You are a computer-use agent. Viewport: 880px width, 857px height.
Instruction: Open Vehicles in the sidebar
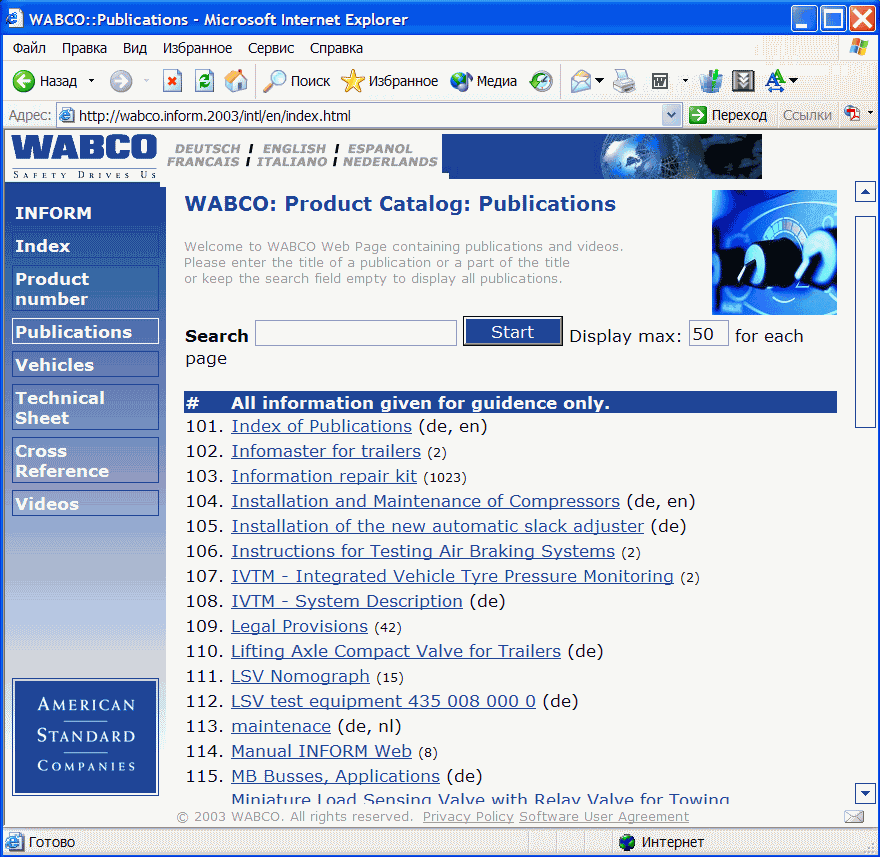(85, 365)
